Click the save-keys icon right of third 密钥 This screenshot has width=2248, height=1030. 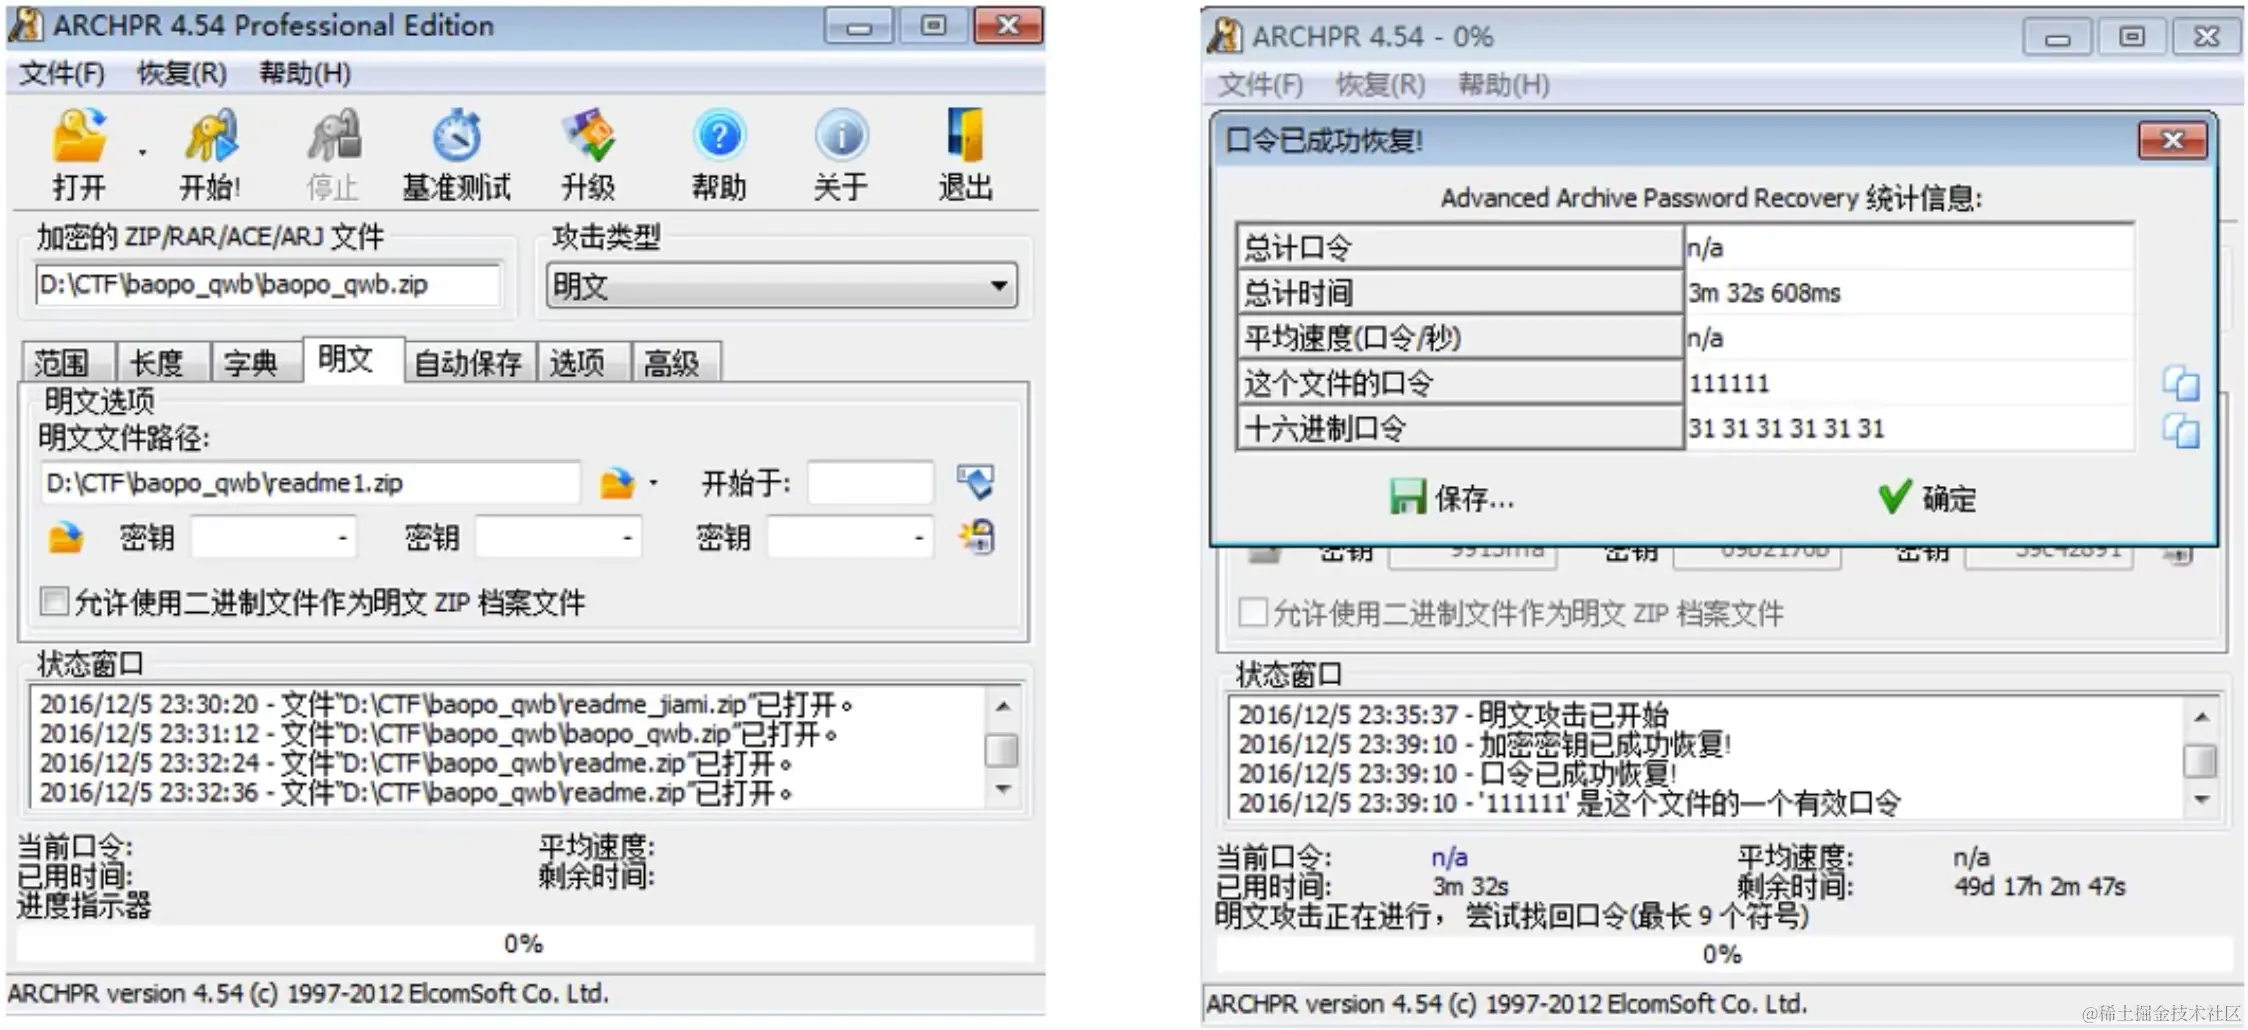click(x=977, y=537)
